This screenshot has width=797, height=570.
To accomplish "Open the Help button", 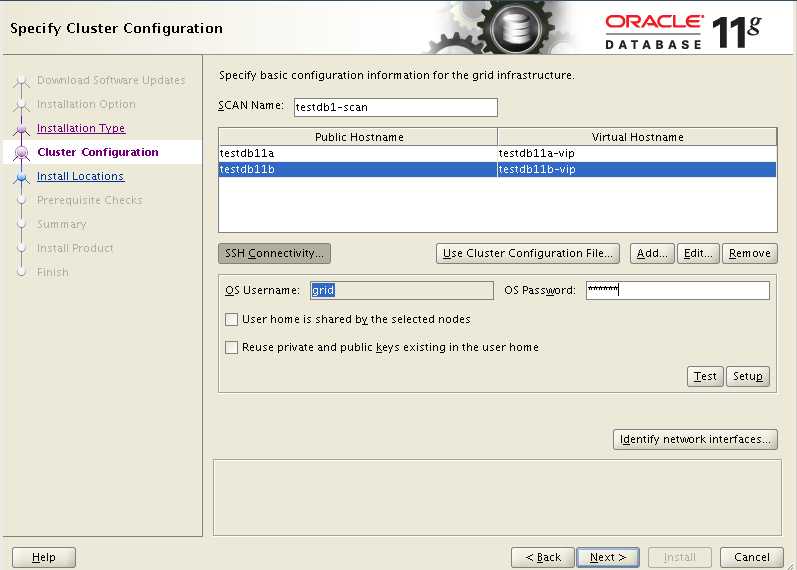I will [x=44, y=557].
